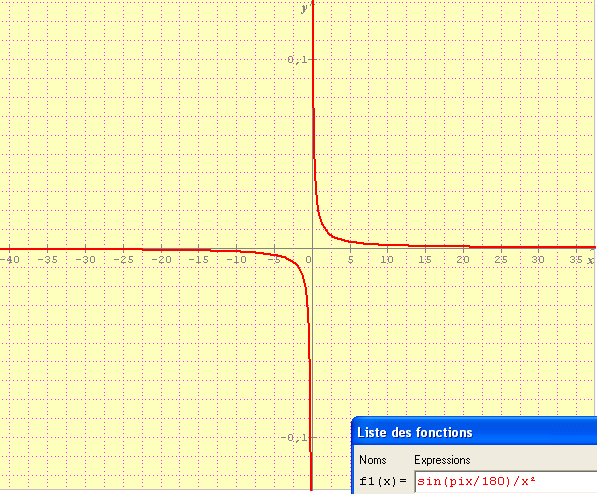Click the 'Liste des fonctions' title bar

point(475,432)
